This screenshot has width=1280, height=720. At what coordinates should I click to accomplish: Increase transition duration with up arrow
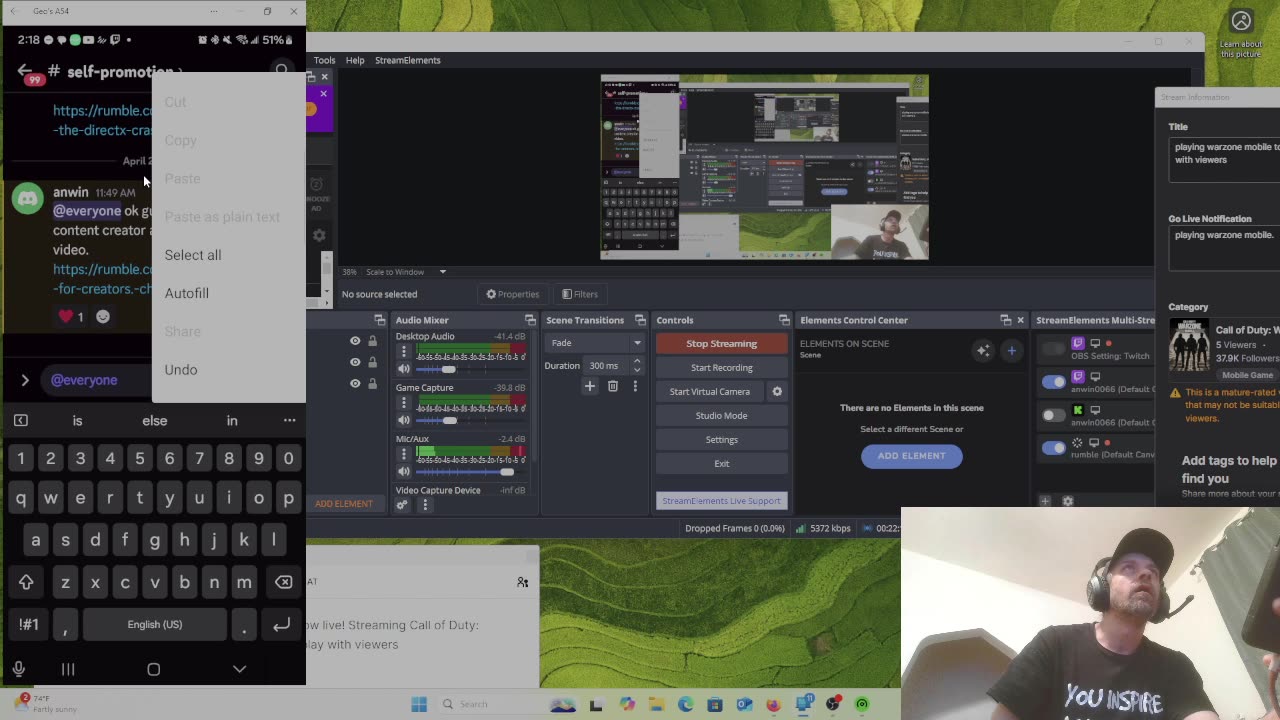(637, 361)
